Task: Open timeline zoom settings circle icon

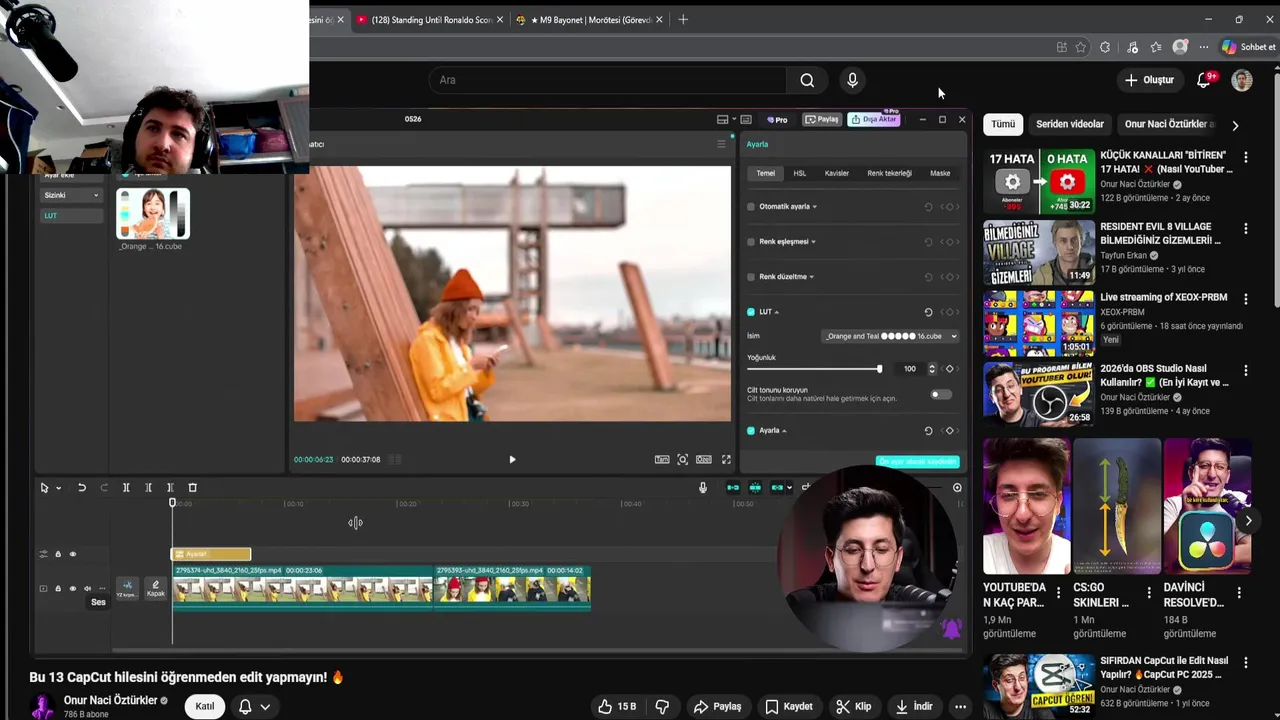Action: (x=957, y=488)
